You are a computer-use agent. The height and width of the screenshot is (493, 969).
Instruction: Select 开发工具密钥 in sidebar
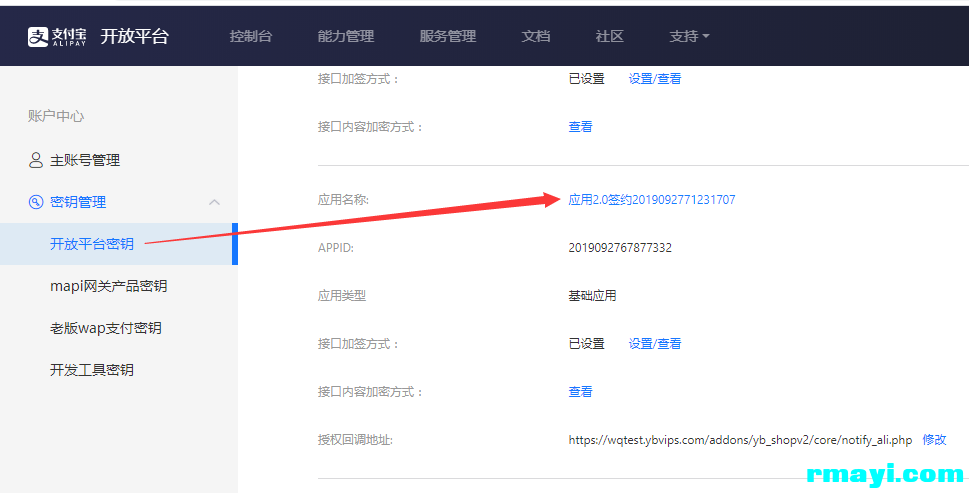click(91, 370)
